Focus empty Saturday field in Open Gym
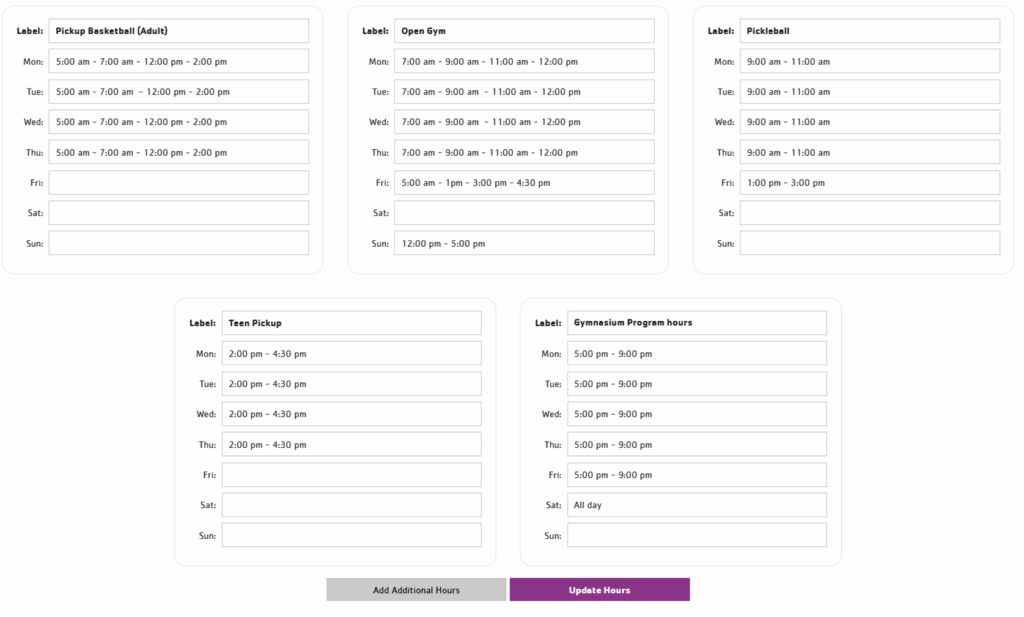1024x617 pixels. [x=524, y=213]
